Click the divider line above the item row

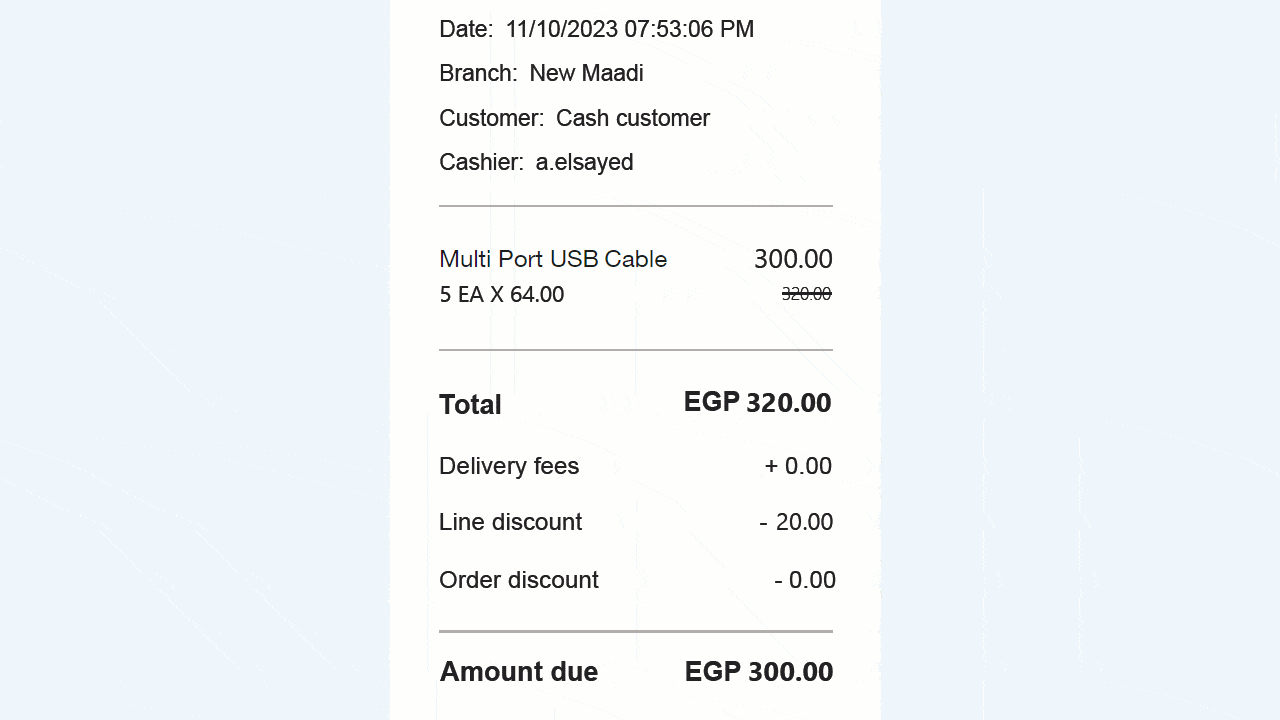tap(636, 206)
